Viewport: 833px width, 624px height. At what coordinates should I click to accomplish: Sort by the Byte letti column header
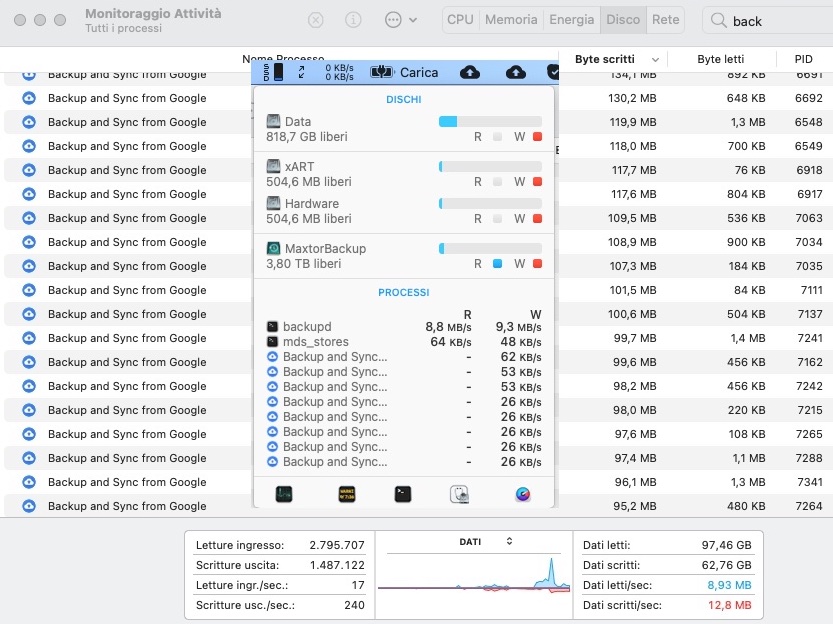pos(720,59)
